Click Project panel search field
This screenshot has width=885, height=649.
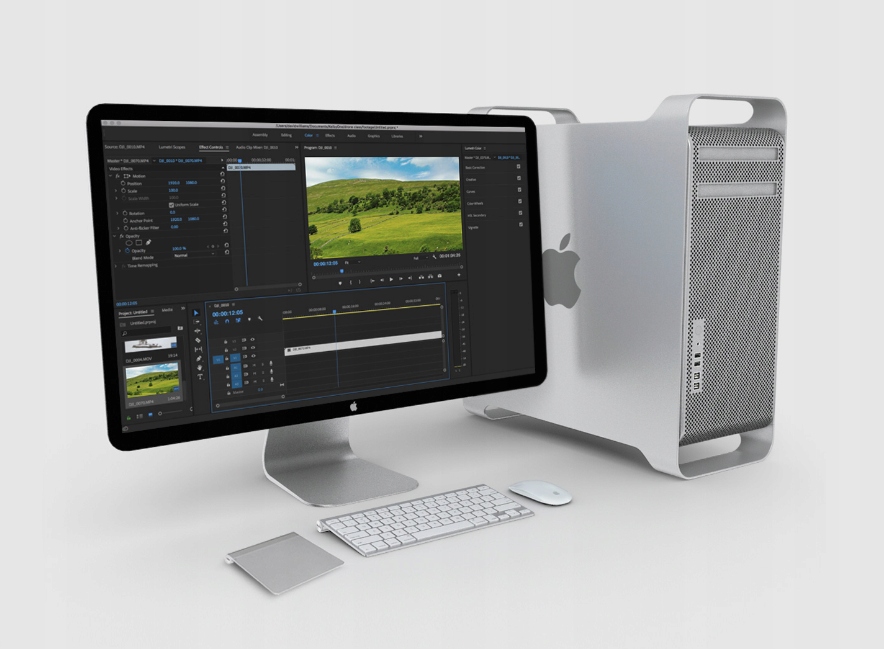pos(146,331)
